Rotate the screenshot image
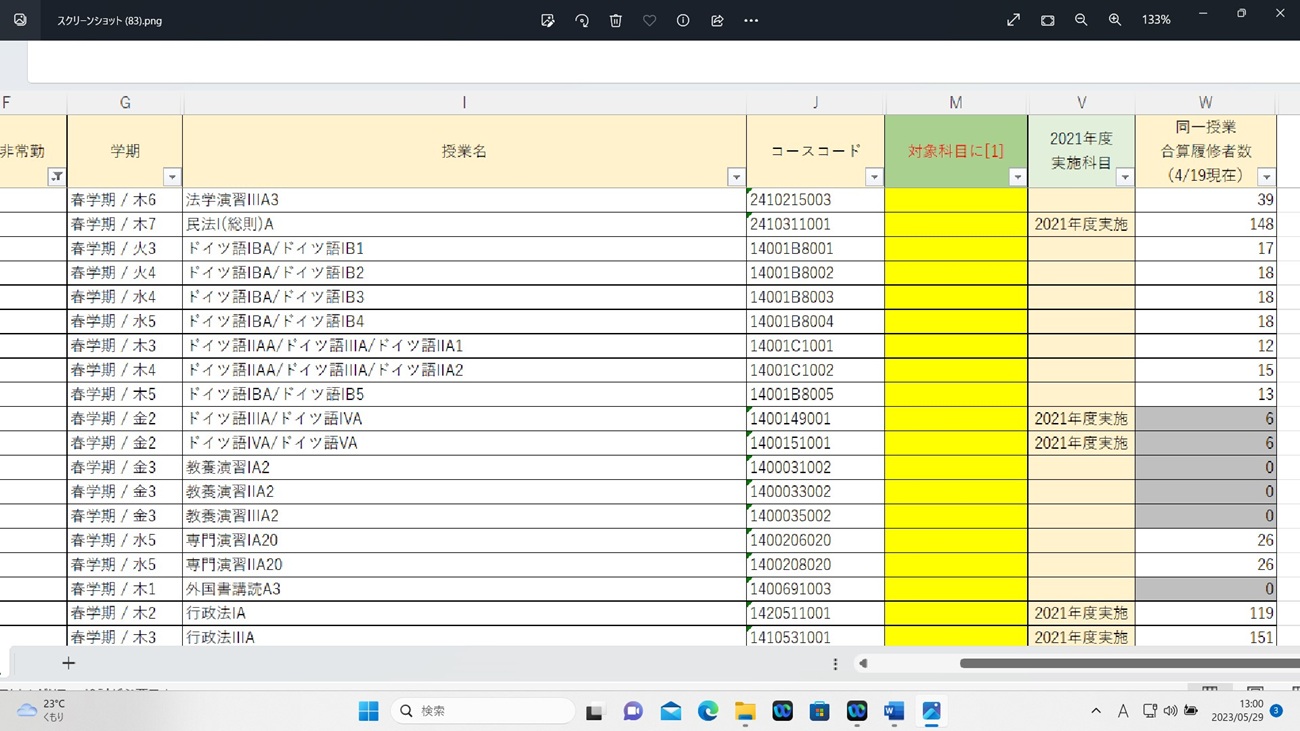The image size is (1300, 731). (582, 20)
